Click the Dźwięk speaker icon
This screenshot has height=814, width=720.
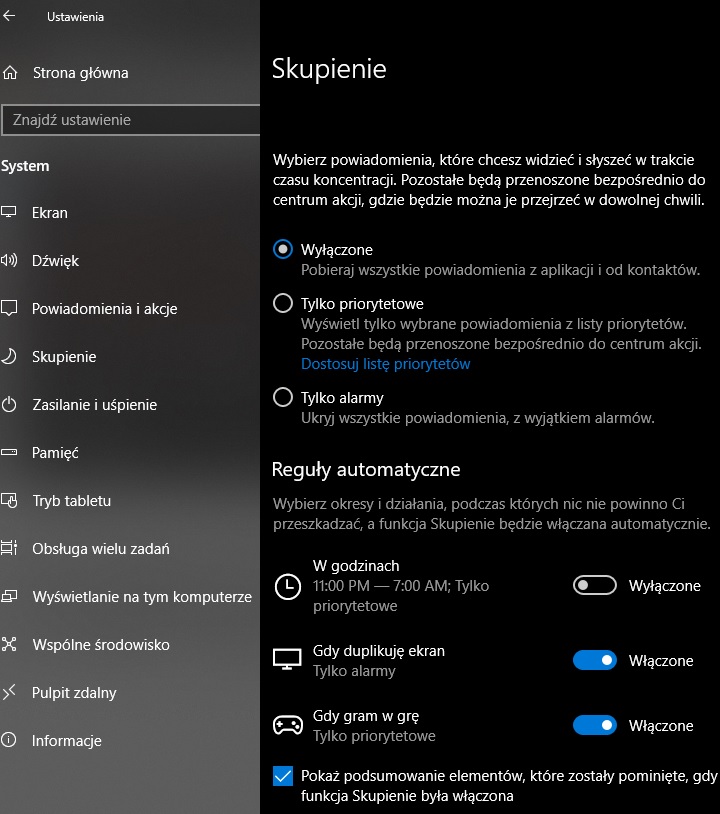(x=9, y=261)
